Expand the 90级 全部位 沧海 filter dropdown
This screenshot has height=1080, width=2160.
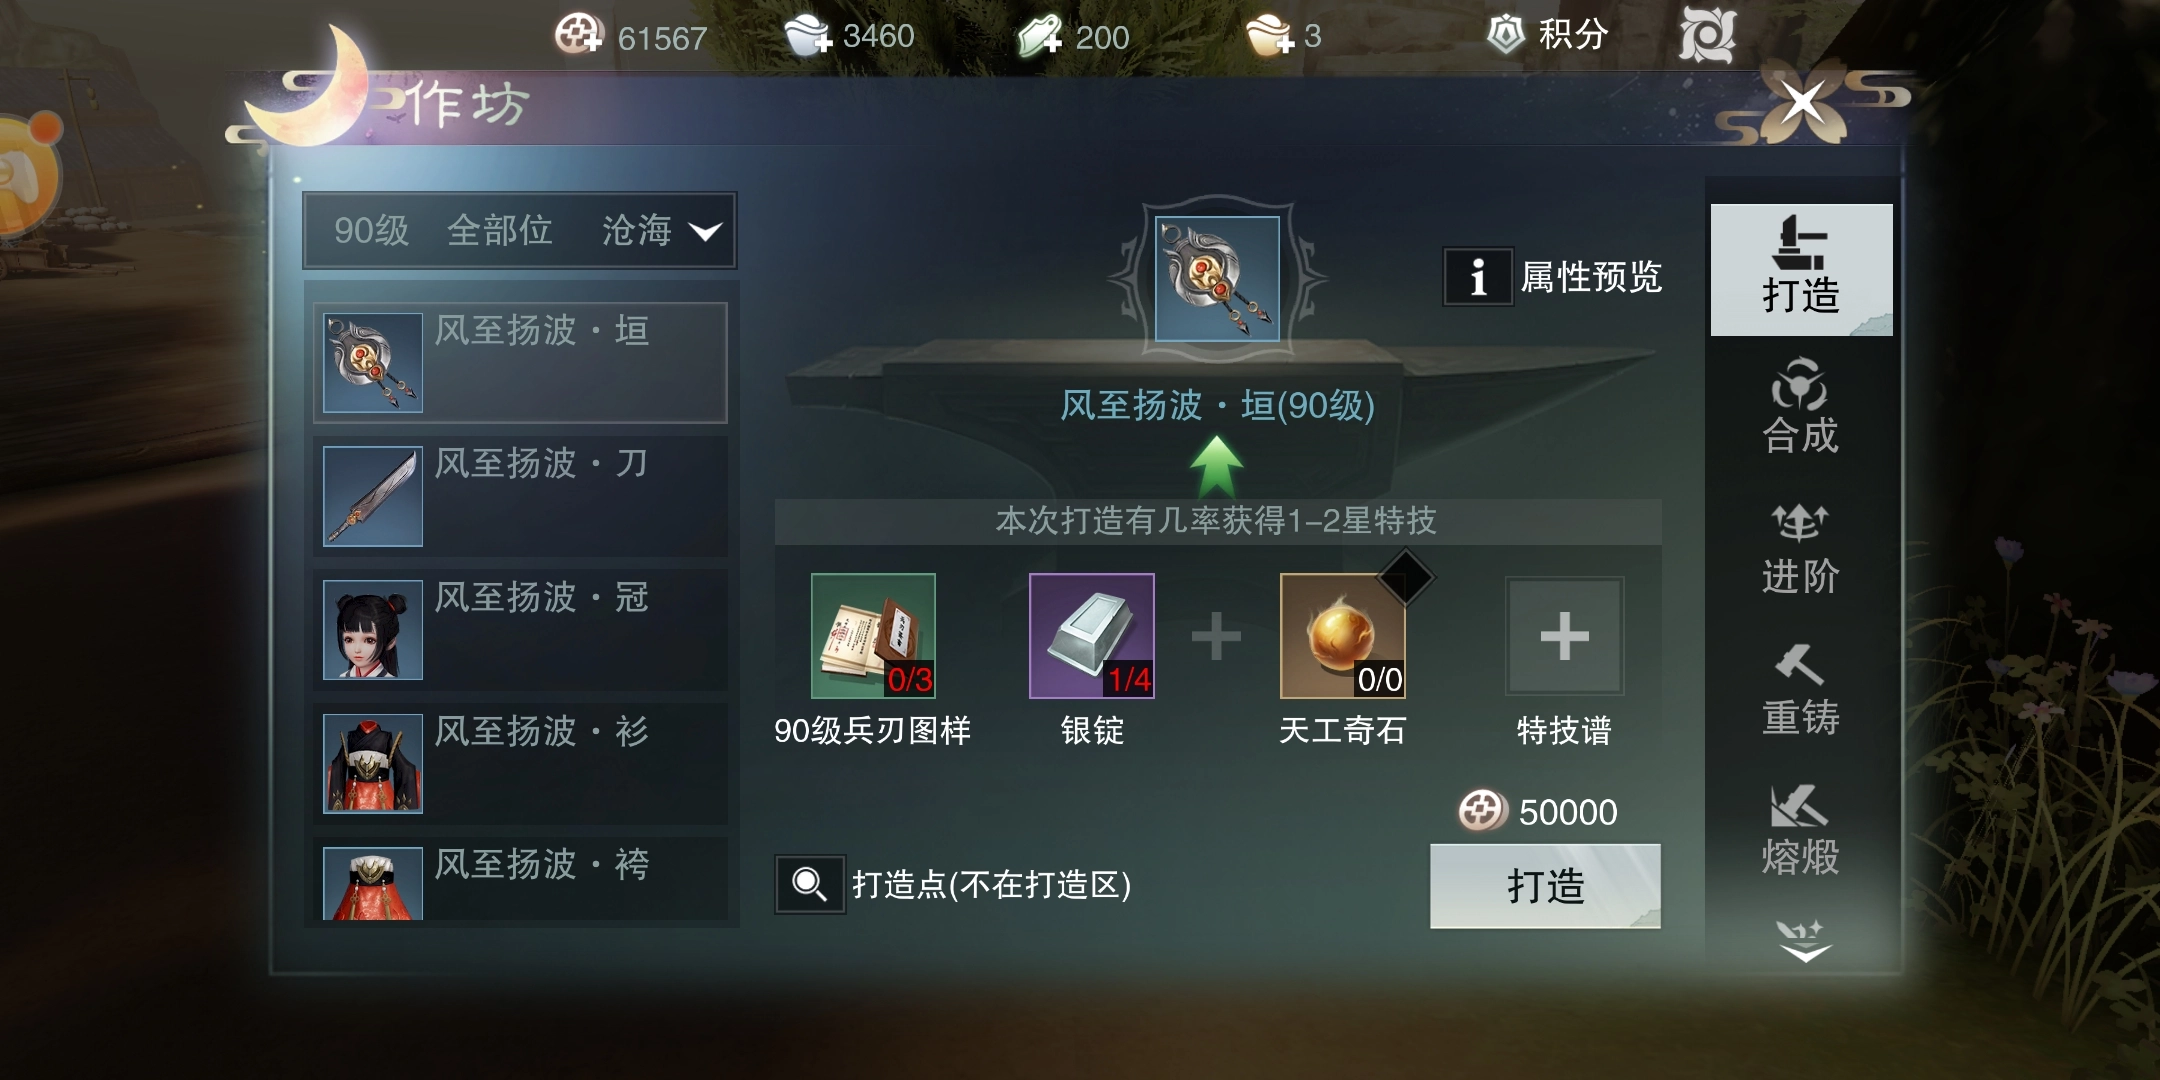pyautogui.click(x=520, y=231)
